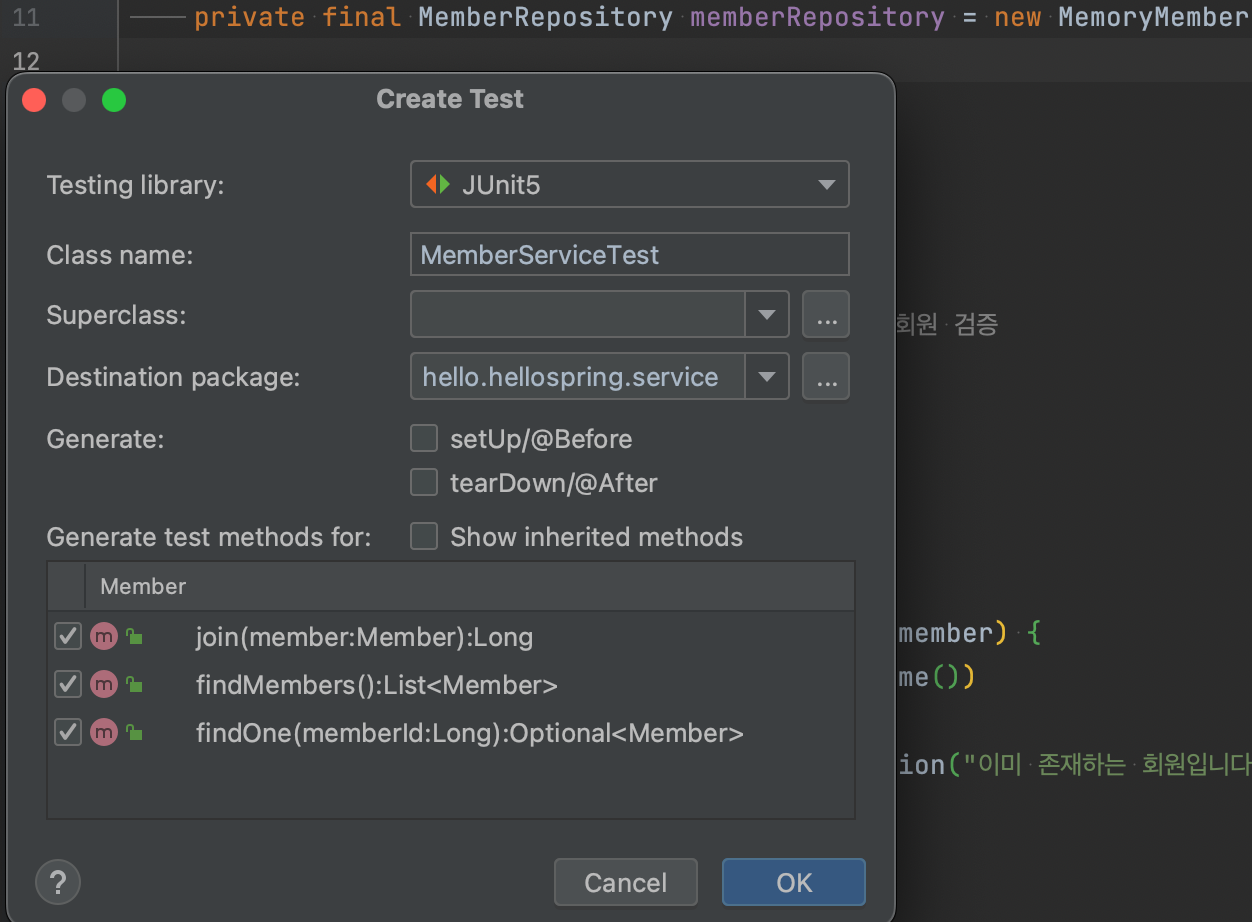The image size is (1252, 922).
Task: Browse for Superclass with ellipsis button
Action: coord(826,315)
